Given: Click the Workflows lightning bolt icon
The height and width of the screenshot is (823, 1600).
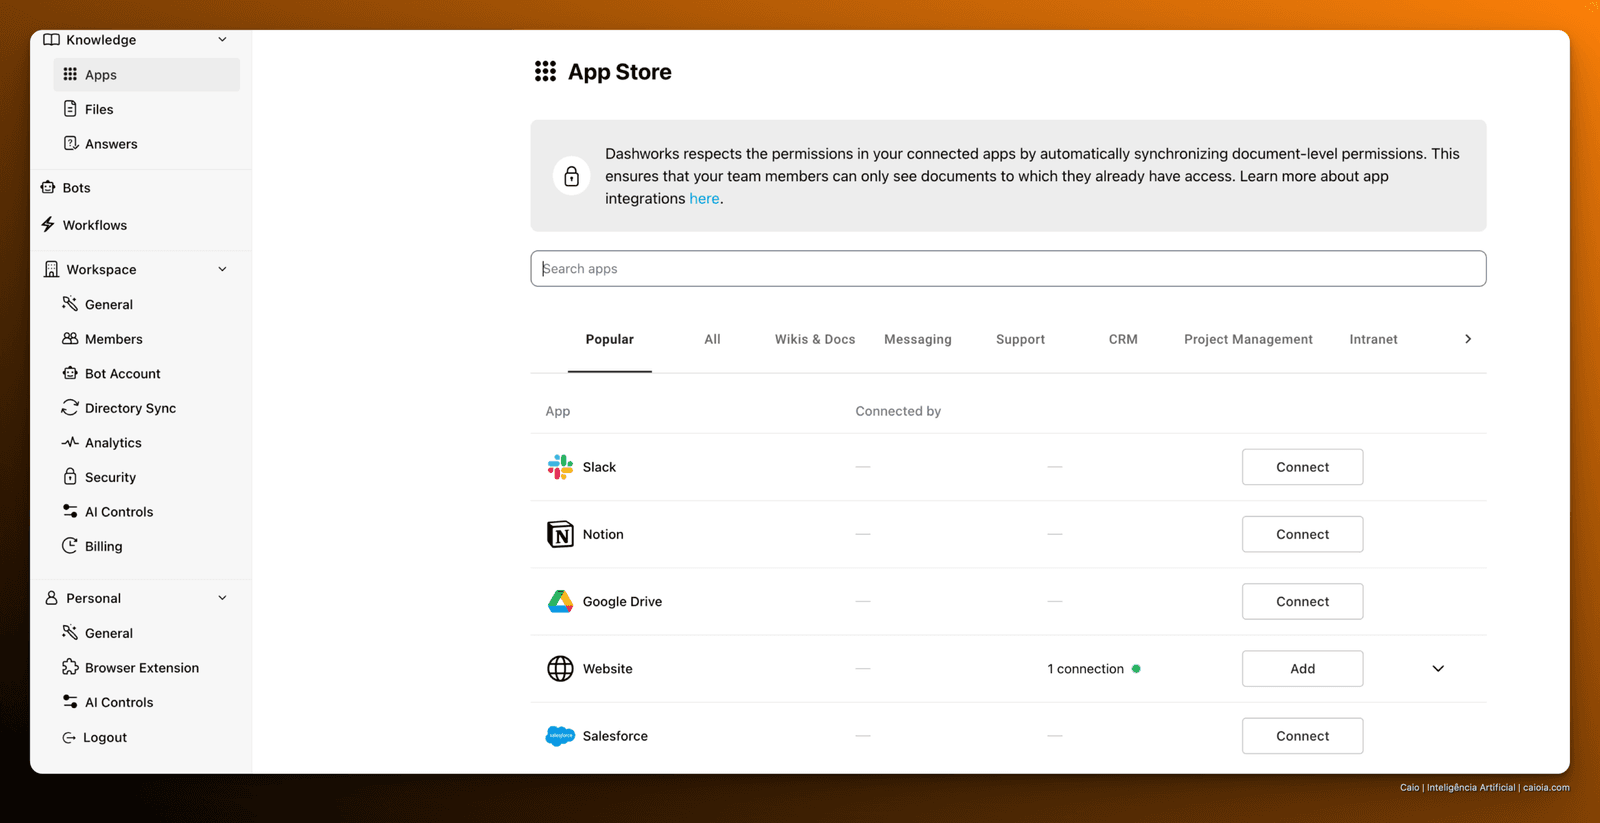Looking at the screenshot, I should 48,224.
